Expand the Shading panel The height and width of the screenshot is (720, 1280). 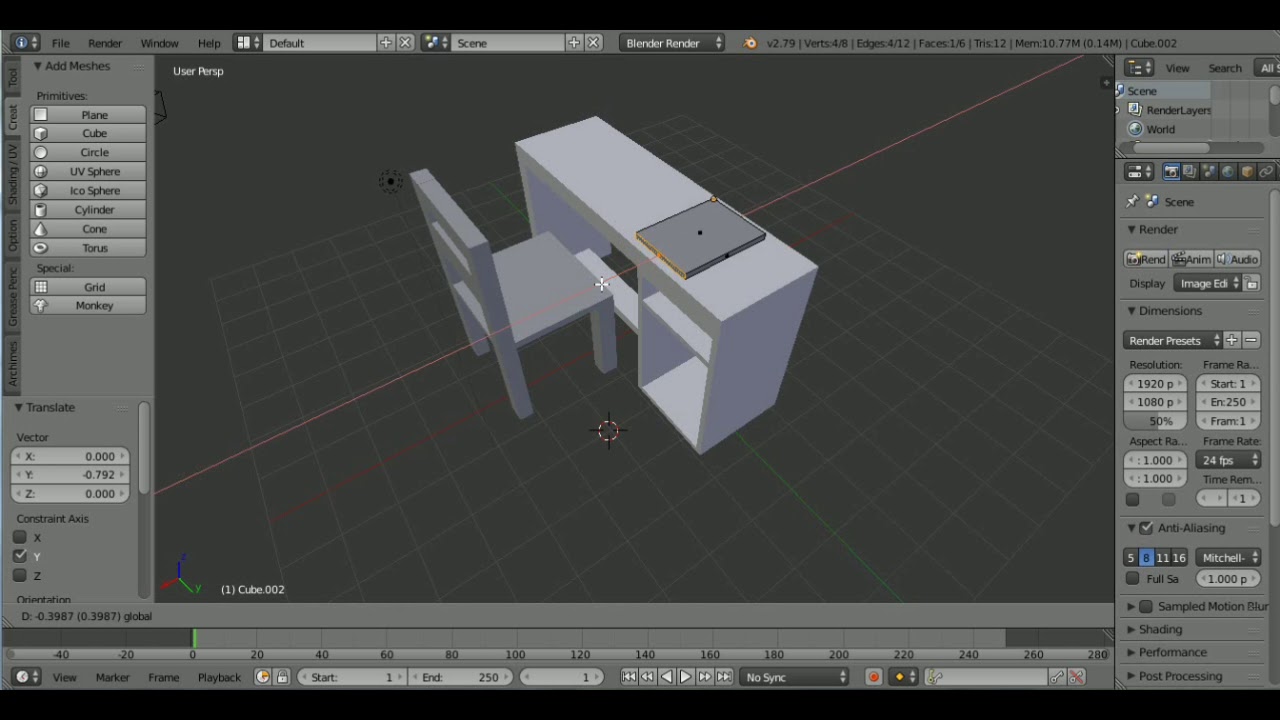(1160, 630)
